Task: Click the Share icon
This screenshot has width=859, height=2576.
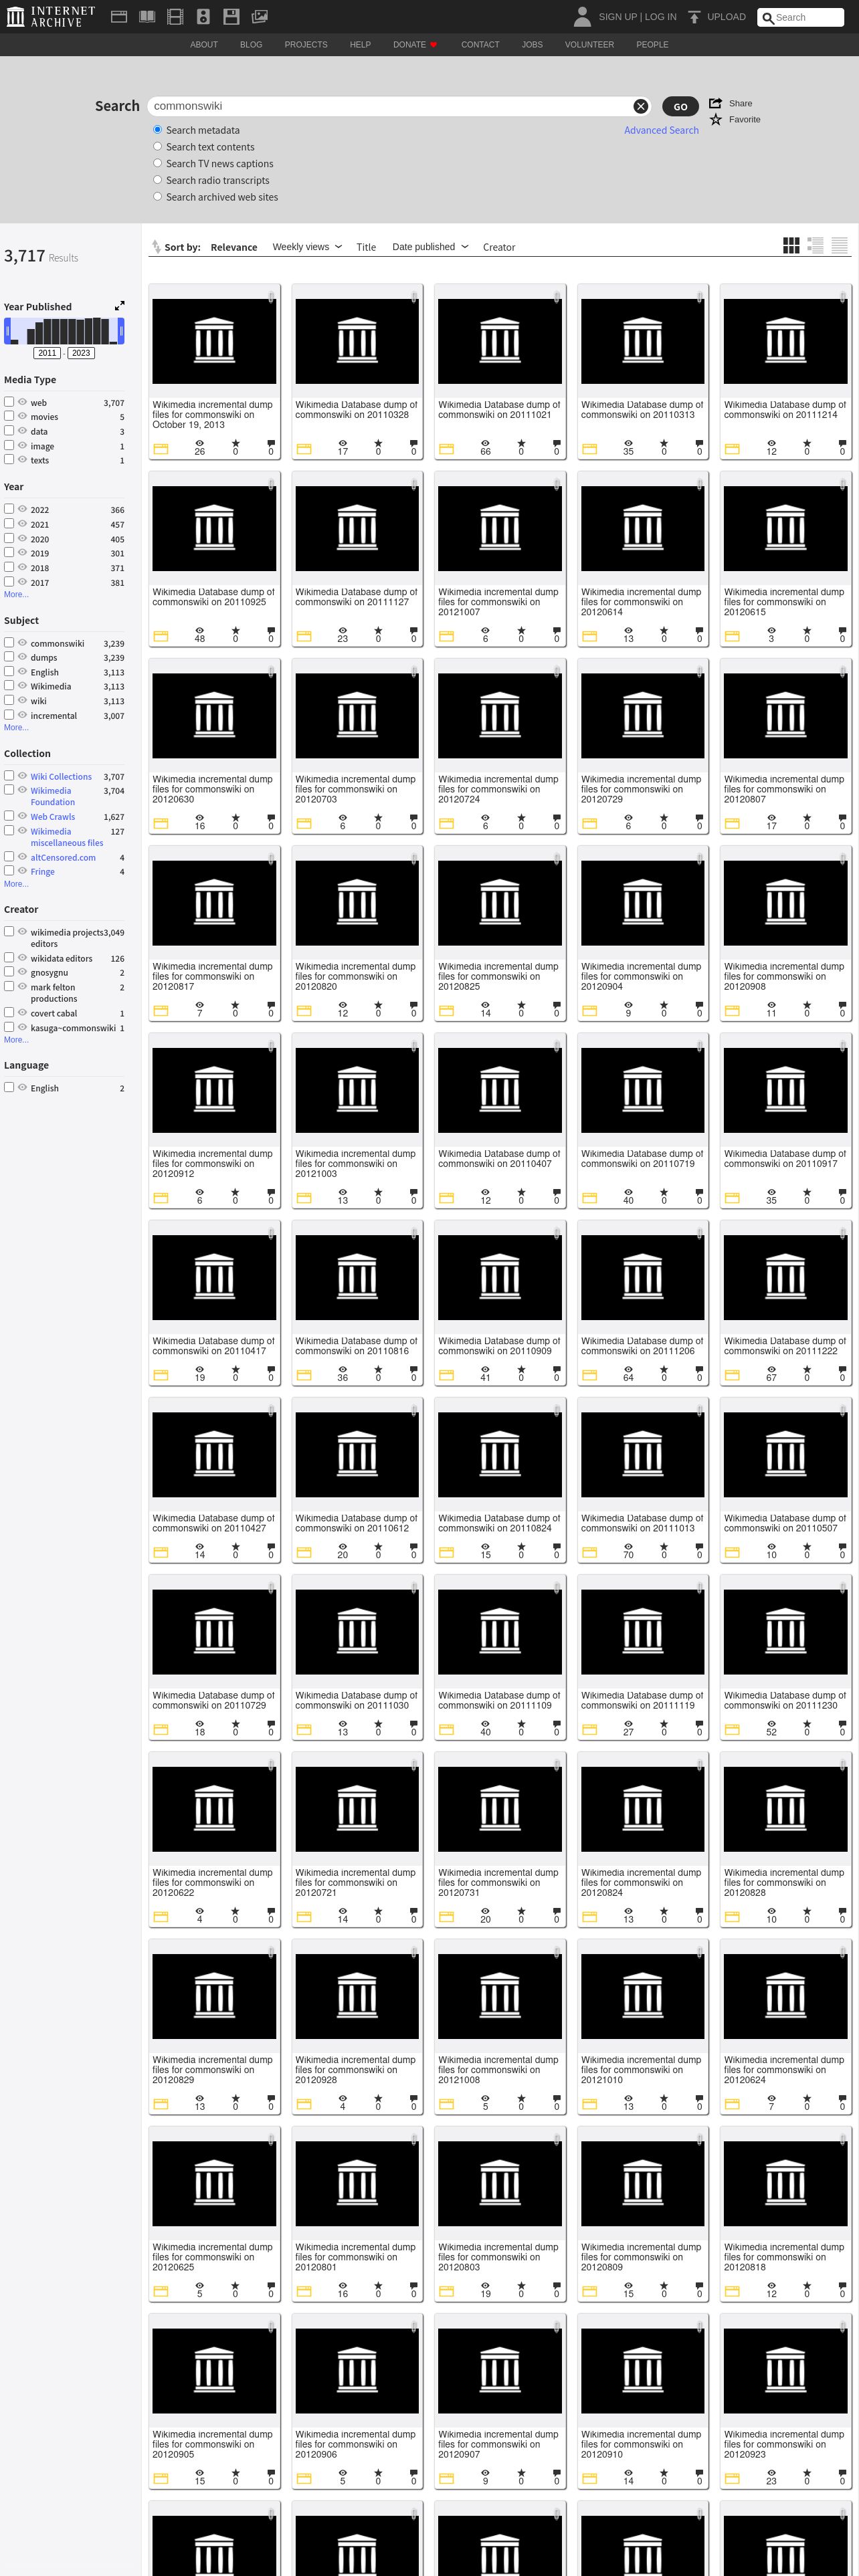Action: 716,103
